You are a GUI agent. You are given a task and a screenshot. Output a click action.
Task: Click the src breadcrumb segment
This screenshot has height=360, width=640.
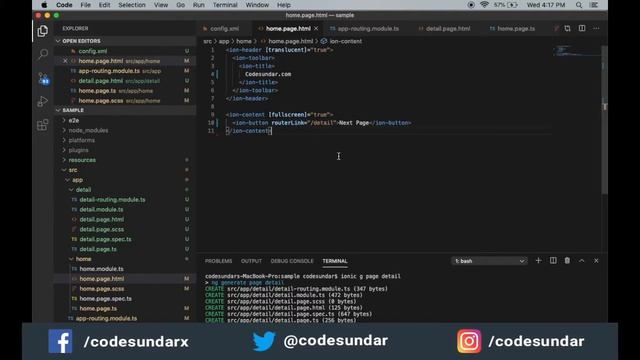207,41
